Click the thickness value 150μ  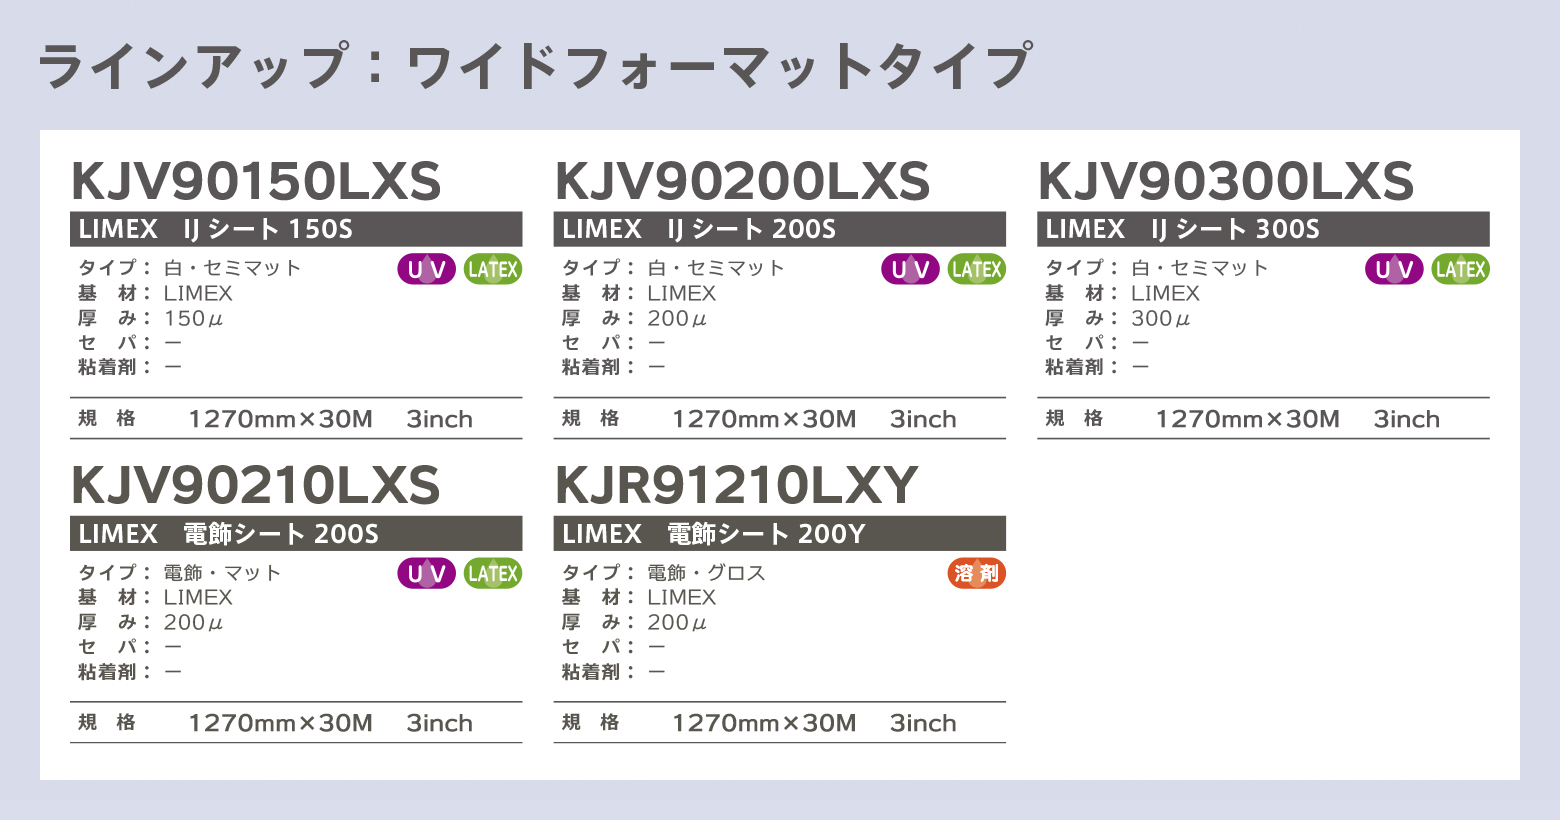193,319
